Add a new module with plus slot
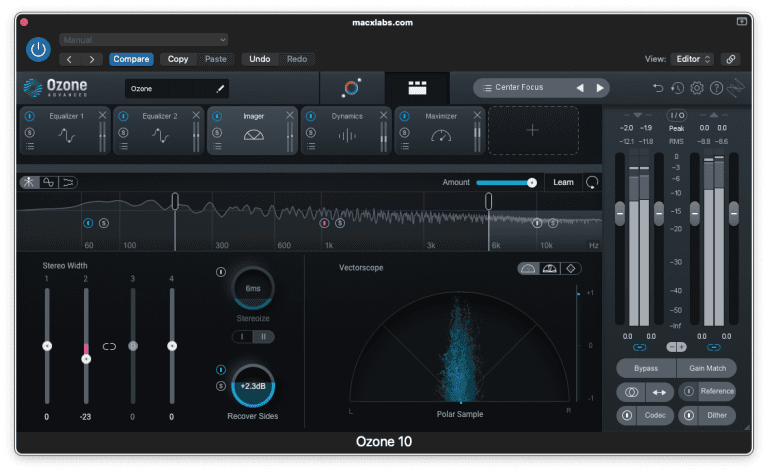Viewport: 768px width, 473px height. click(533, 130)
